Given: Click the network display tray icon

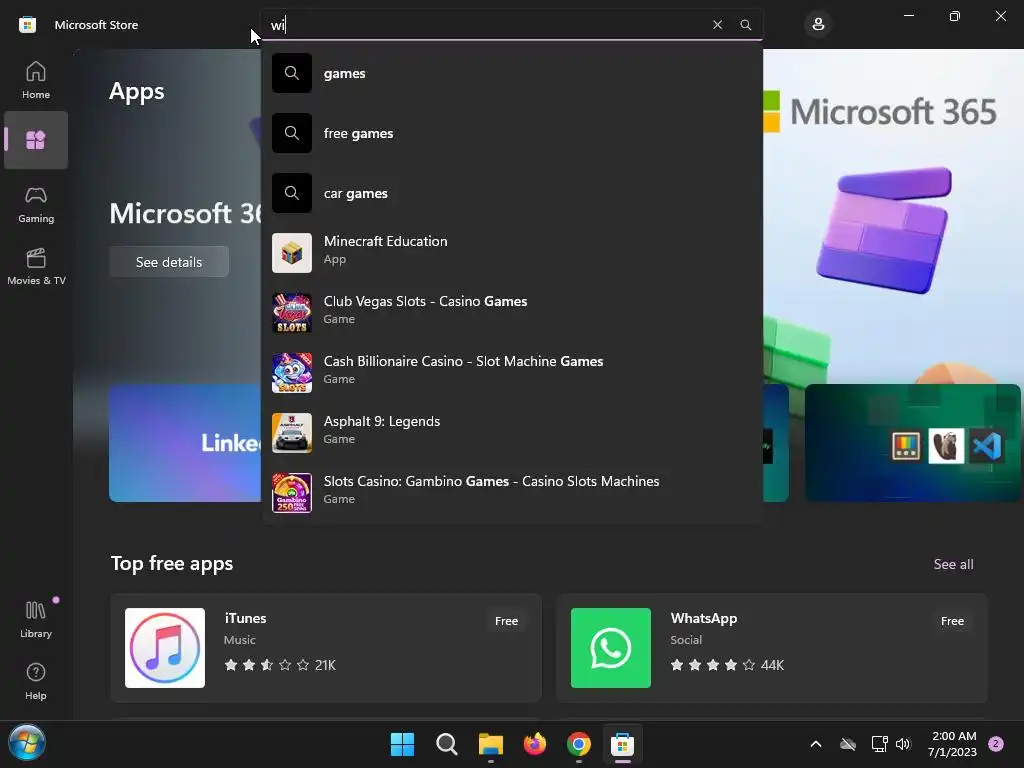Looking at the screenshot, I should coord(879,744).
